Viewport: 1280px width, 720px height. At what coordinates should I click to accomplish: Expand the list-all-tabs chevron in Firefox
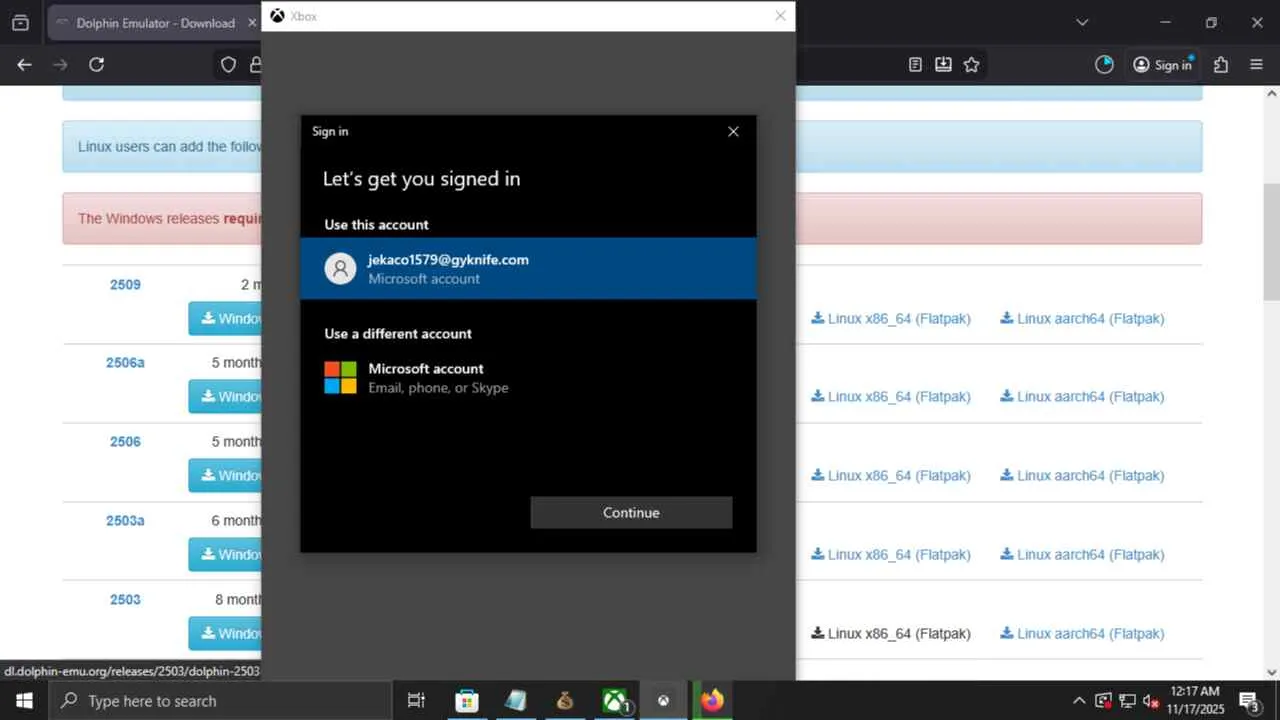(x=1082, y=22)
